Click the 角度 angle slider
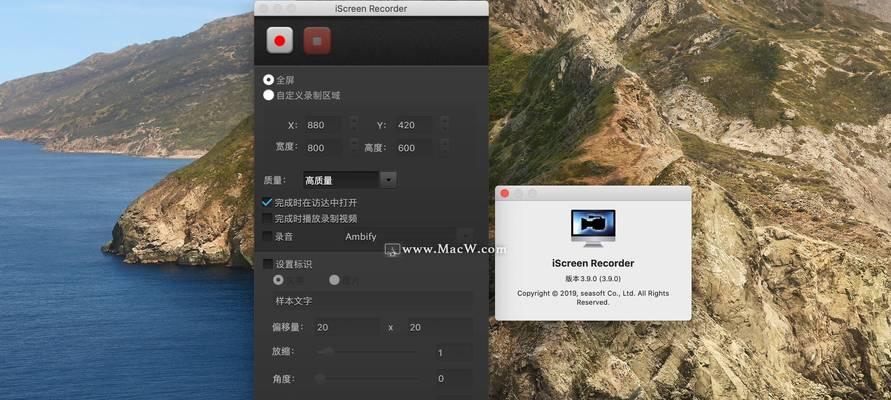The width and height of the screenshot is (891, 400). [x=367, y=377]
